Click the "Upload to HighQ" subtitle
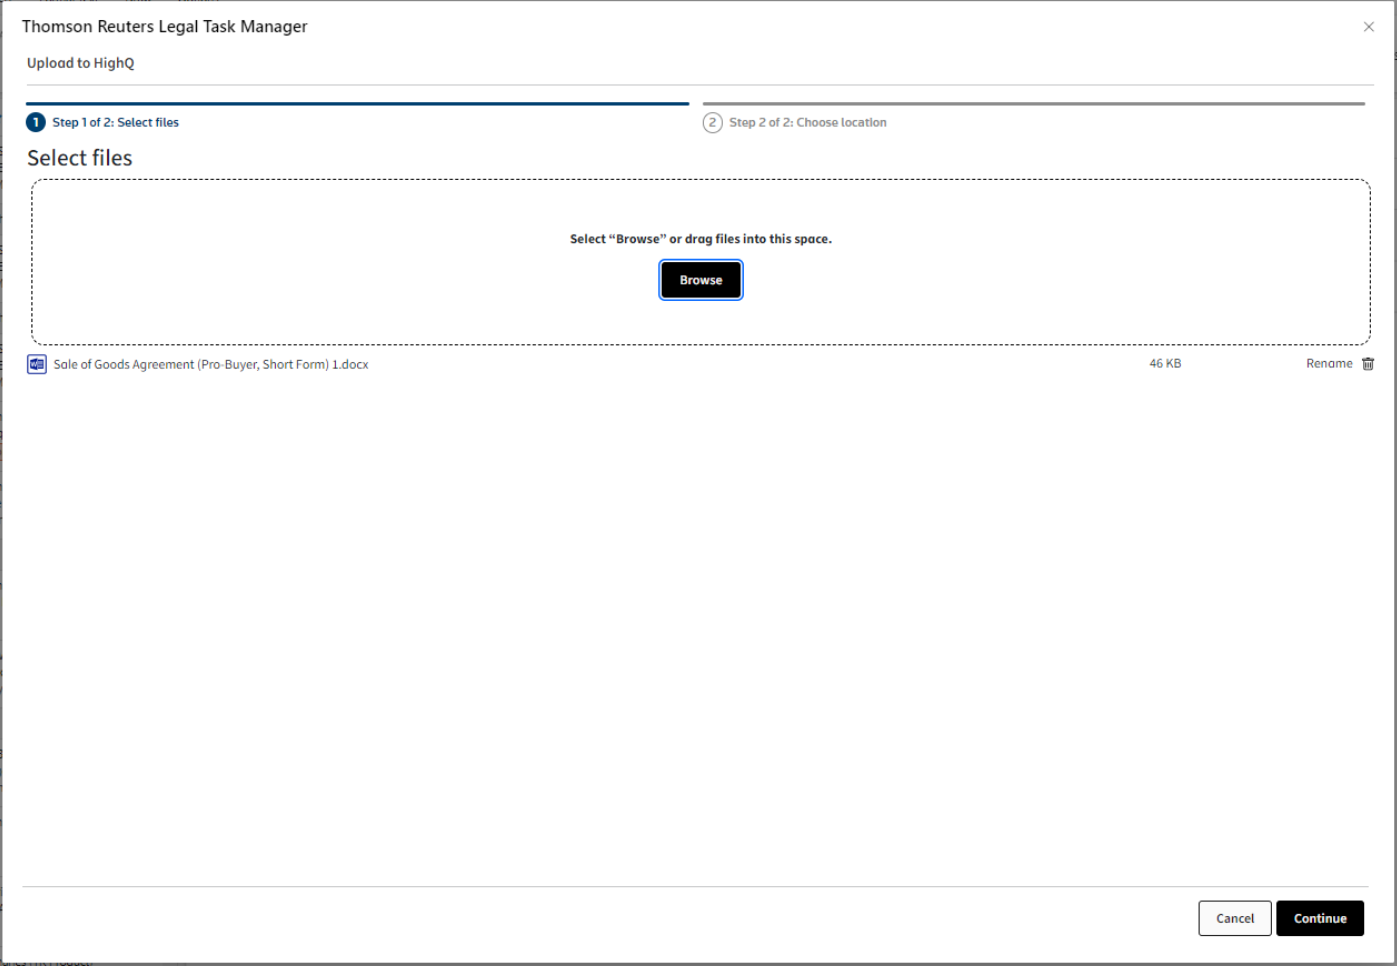 (80, 63)
